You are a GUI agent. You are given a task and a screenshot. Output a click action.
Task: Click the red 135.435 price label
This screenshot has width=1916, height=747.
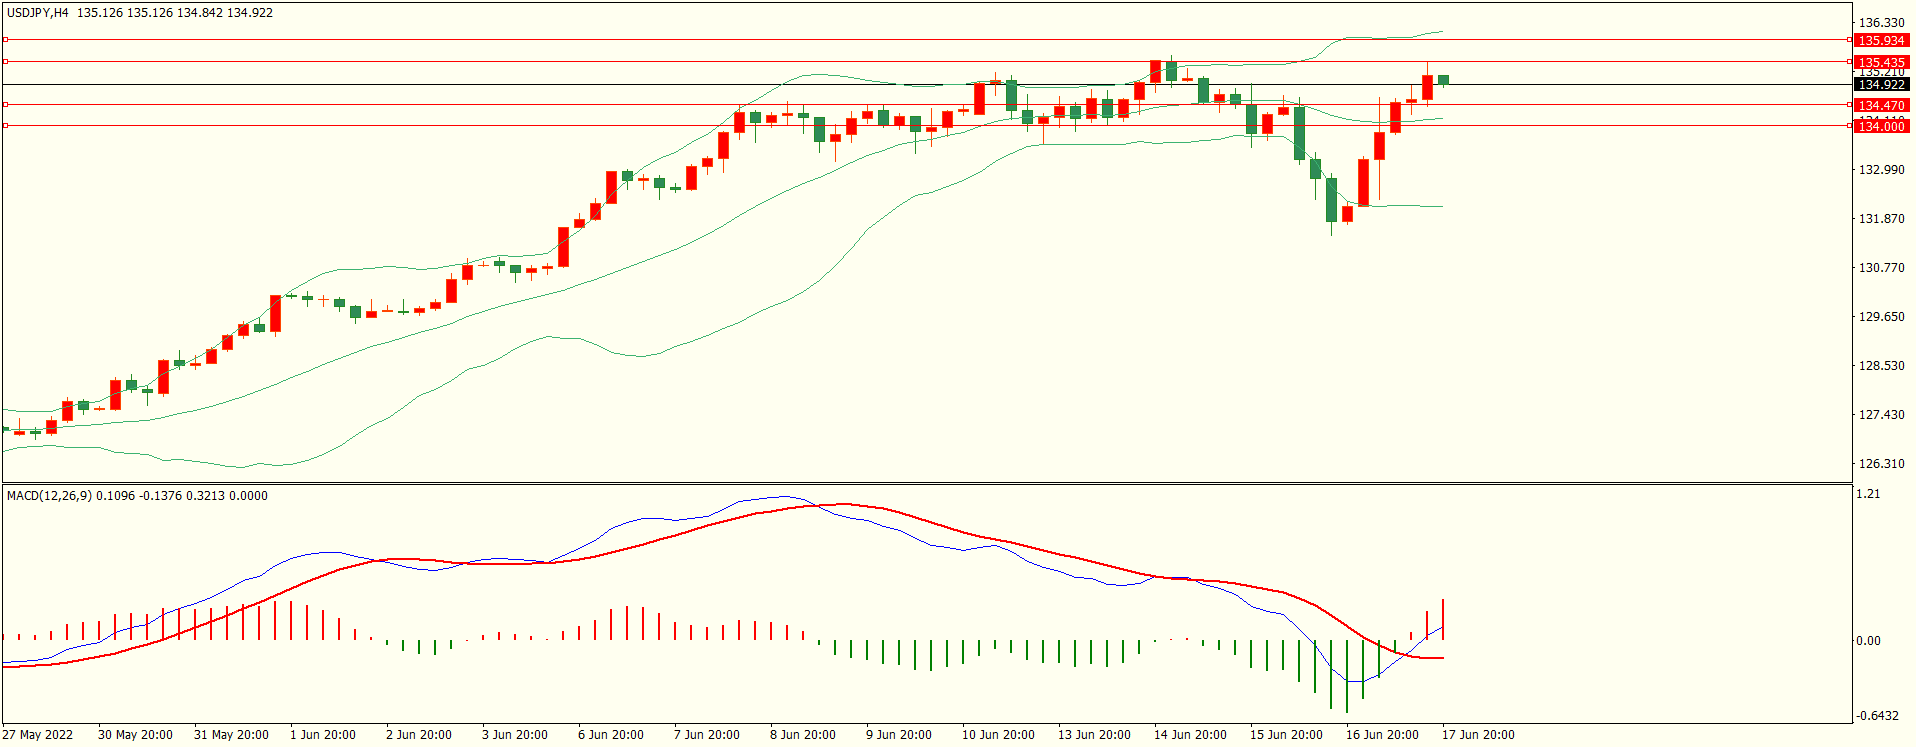[1881, 62]
